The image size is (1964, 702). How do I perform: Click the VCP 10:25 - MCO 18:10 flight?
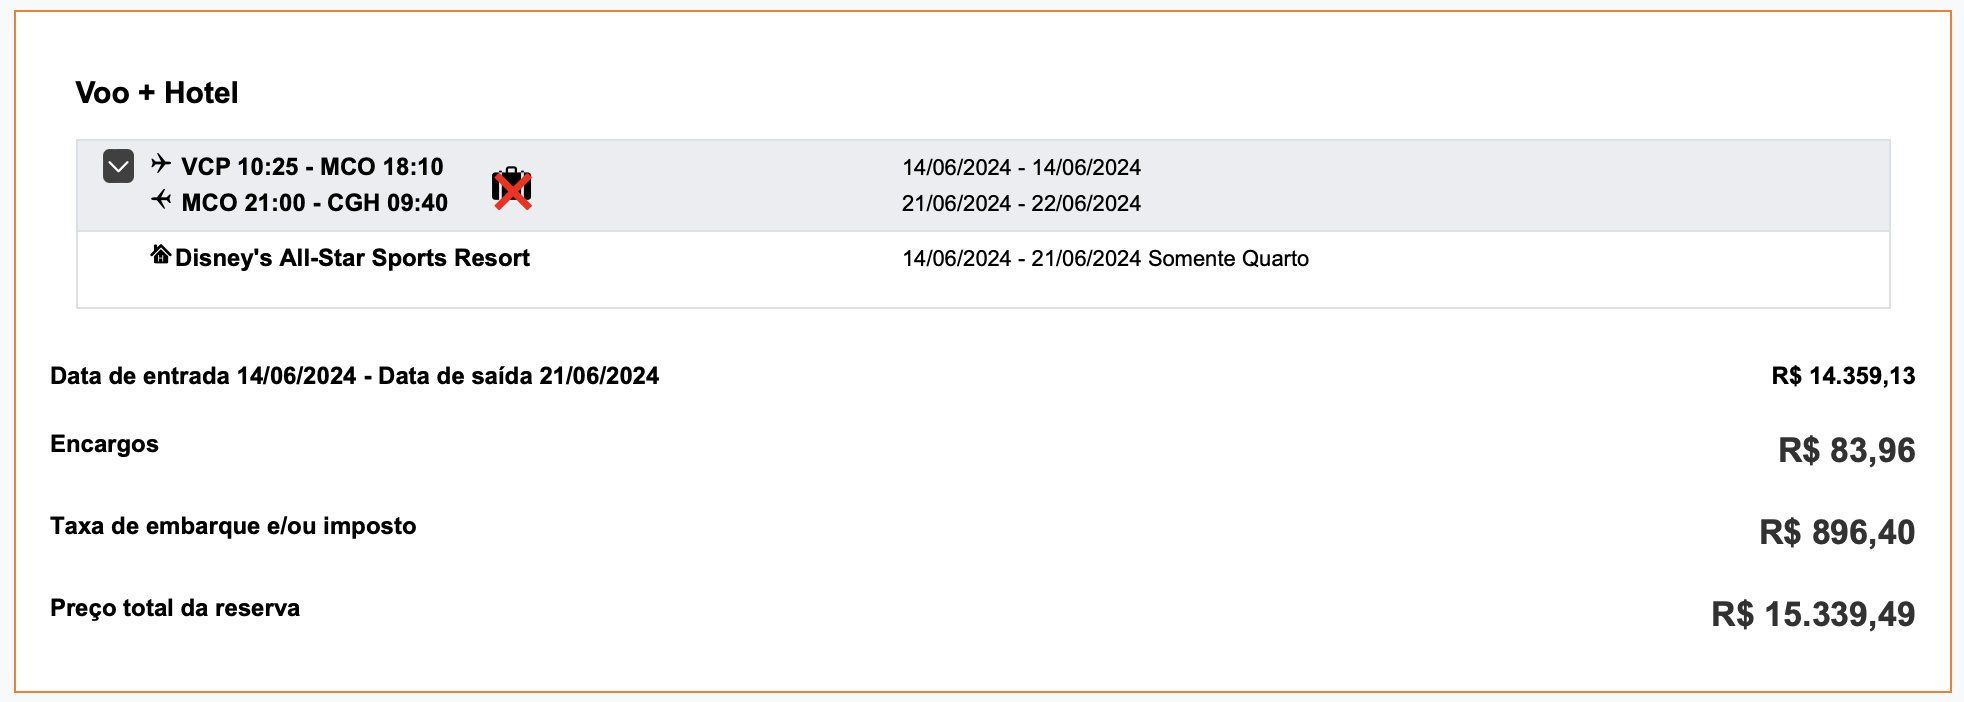312,166
